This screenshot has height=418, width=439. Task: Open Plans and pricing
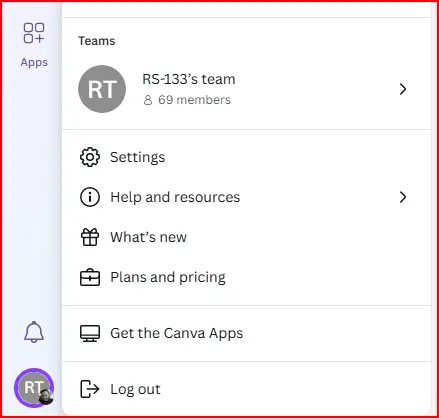click(247, 277)
